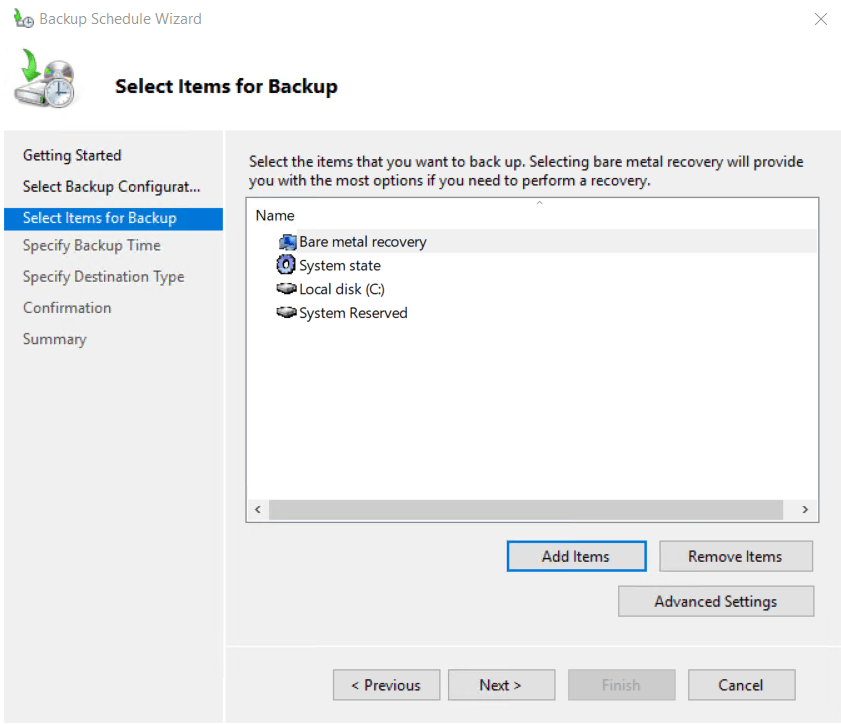841x724 pixels.
Task: Cancel the backup wizard
Action: pyautogui.click(x=741, y=685)
